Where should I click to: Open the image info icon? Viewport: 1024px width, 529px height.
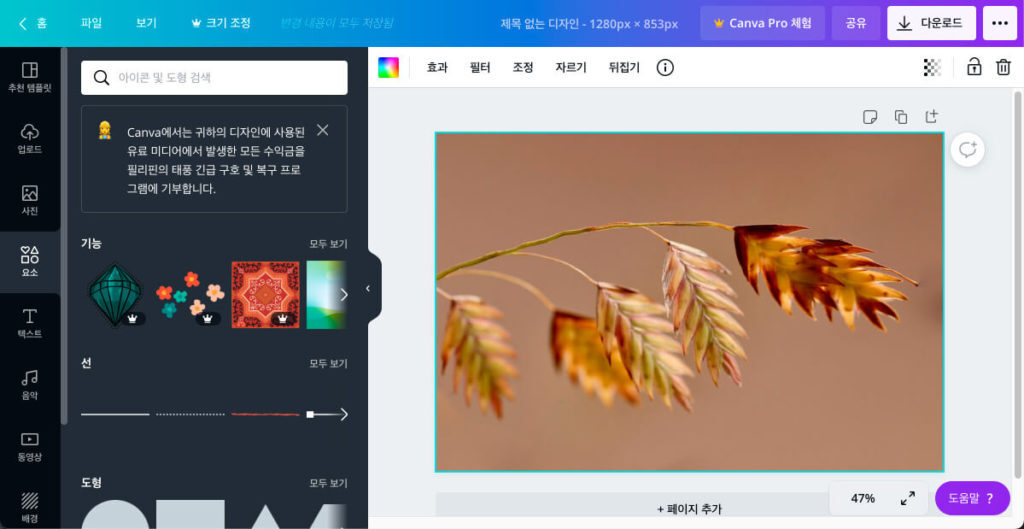[x=665, y=67]
